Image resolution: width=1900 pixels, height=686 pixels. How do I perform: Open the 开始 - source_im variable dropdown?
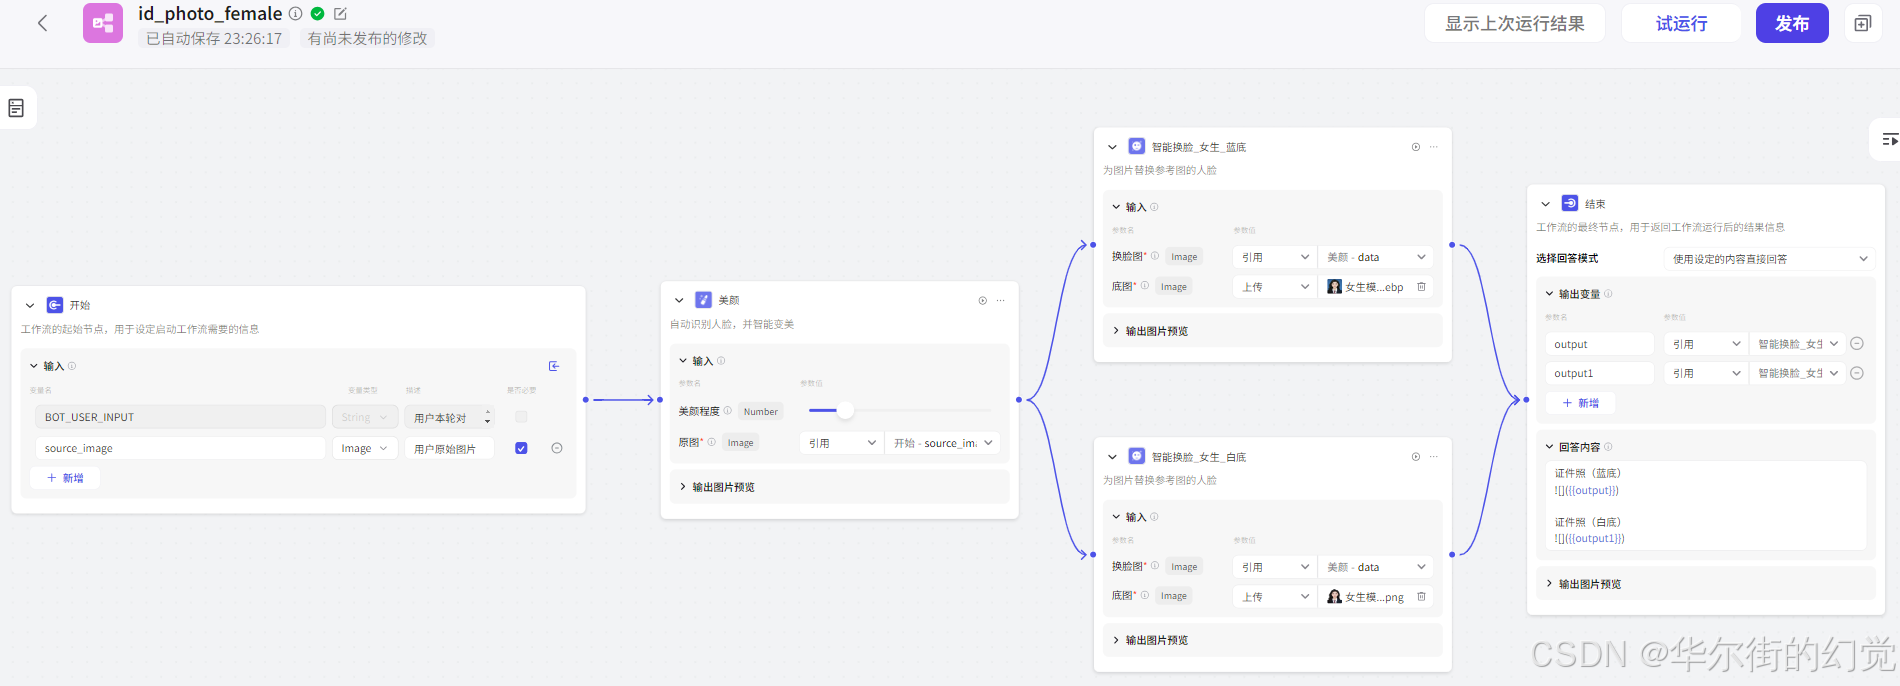943,443
